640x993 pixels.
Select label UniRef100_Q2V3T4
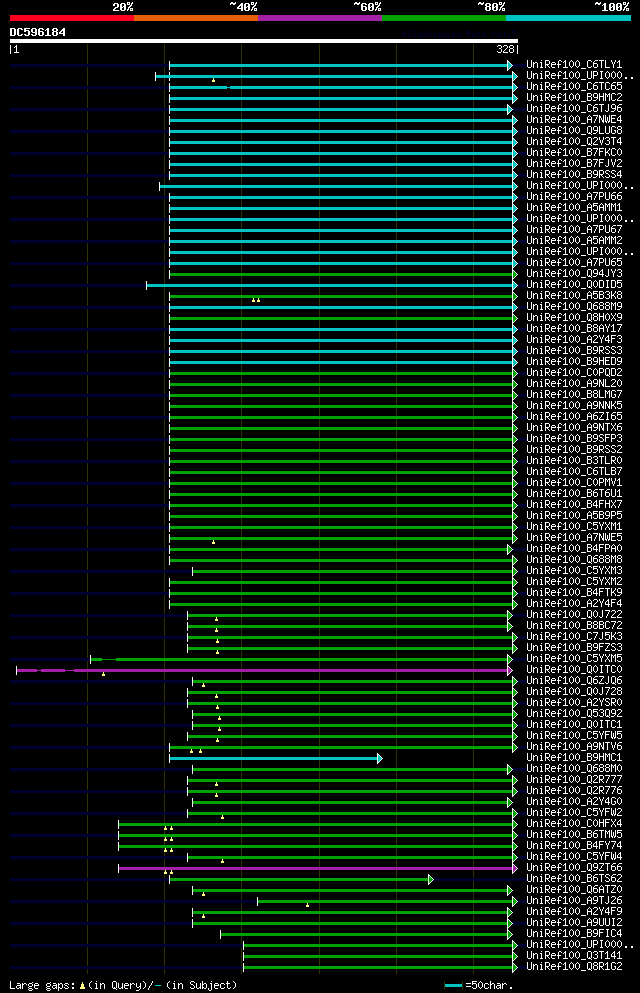[x=574, y=142]
